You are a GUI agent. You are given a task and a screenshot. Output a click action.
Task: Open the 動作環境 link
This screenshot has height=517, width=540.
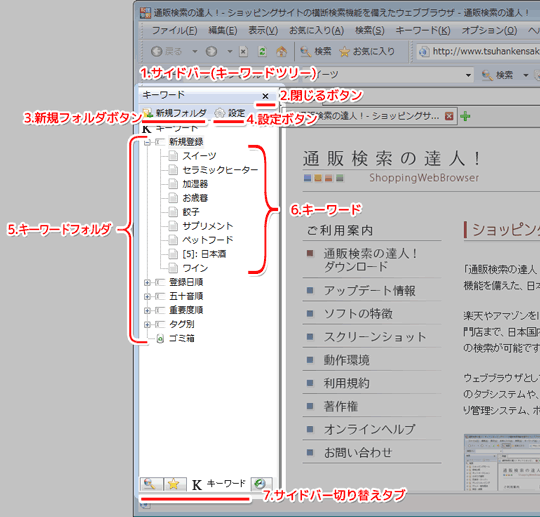[x=346, y=360]
